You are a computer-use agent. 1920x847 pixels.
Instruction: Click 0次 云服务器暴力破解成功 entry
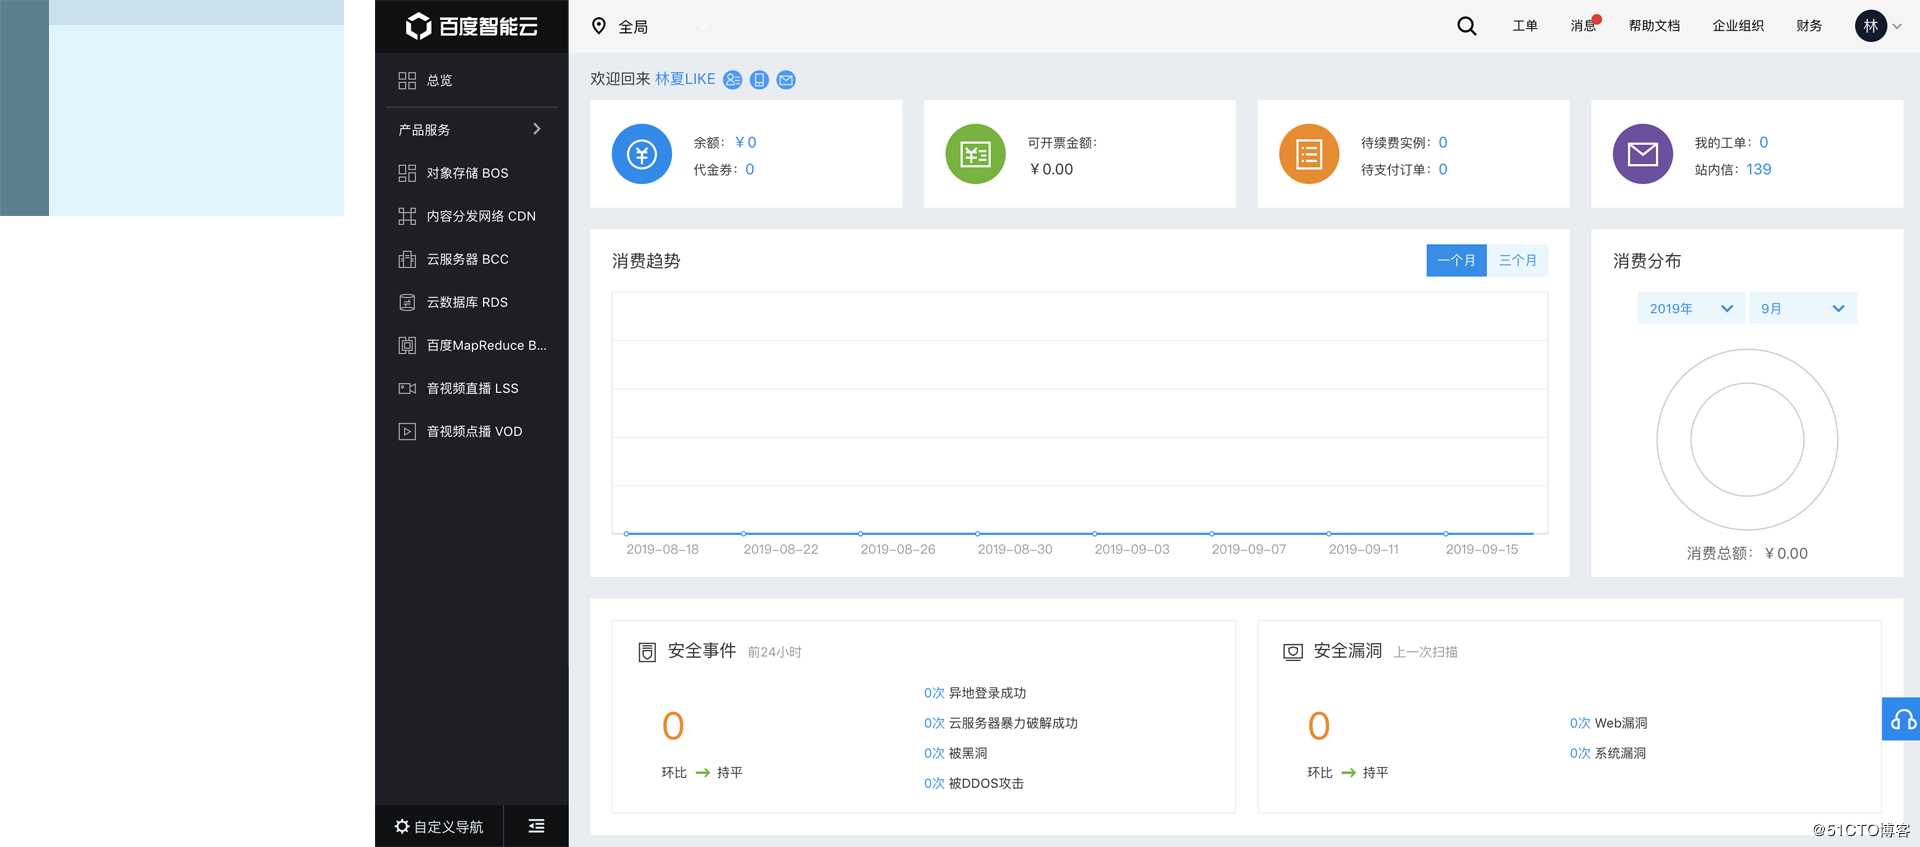click(1001, 723)
